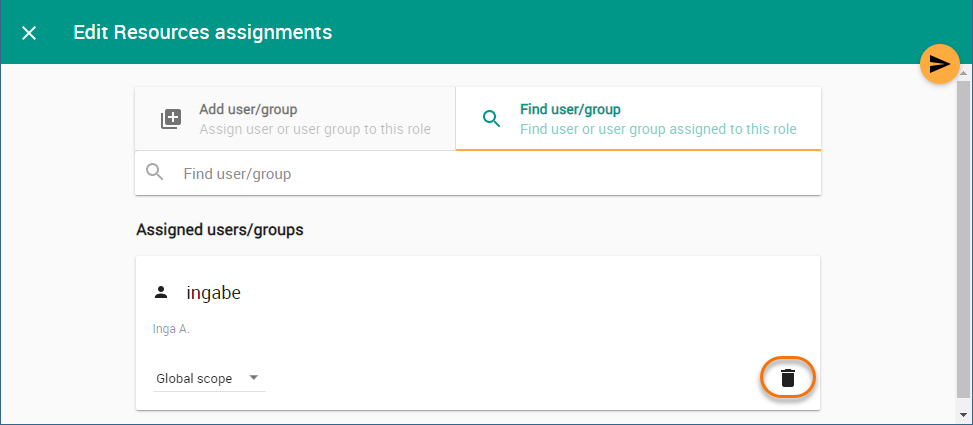Click the search icon in the search box
This screenshot has width=973, height=425.
tap(155, 173)
